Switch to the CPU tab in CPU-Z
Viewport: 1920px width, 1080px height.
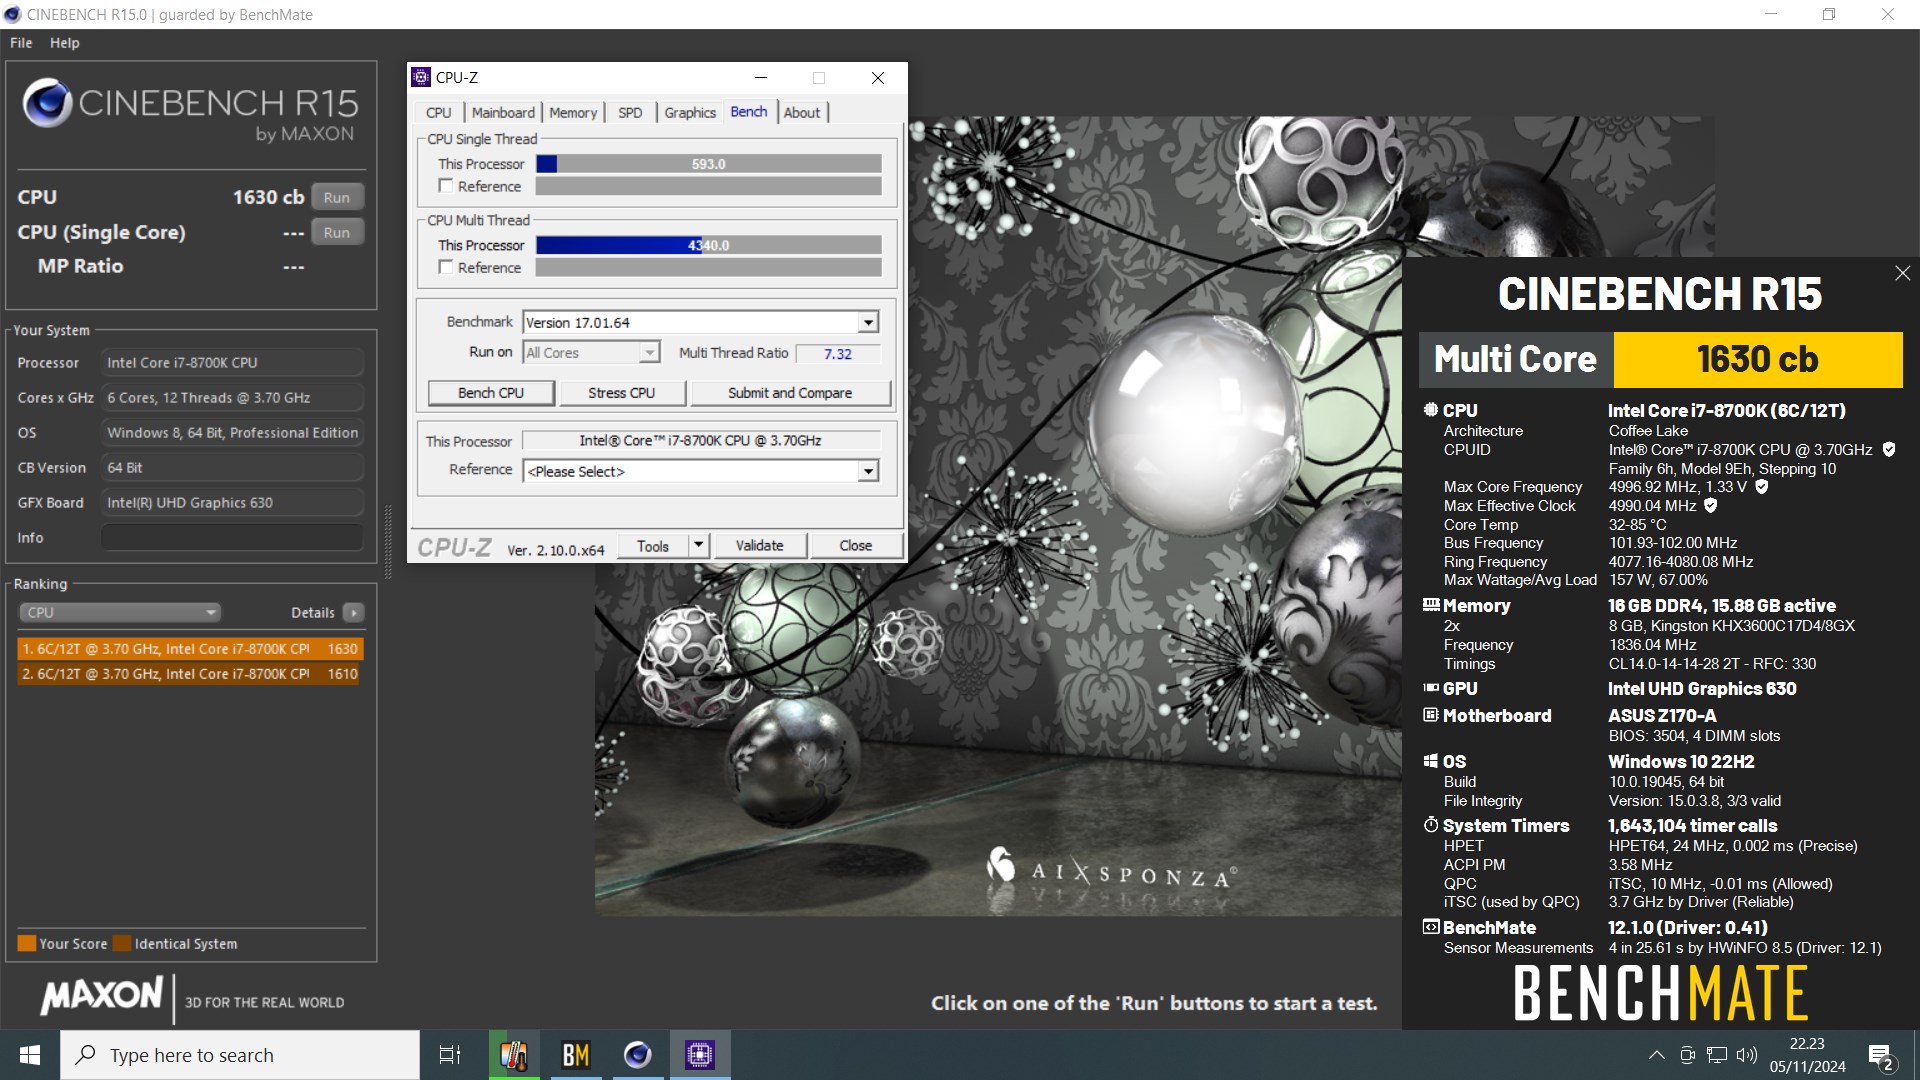pyautogui.click(x=438, y=112)
